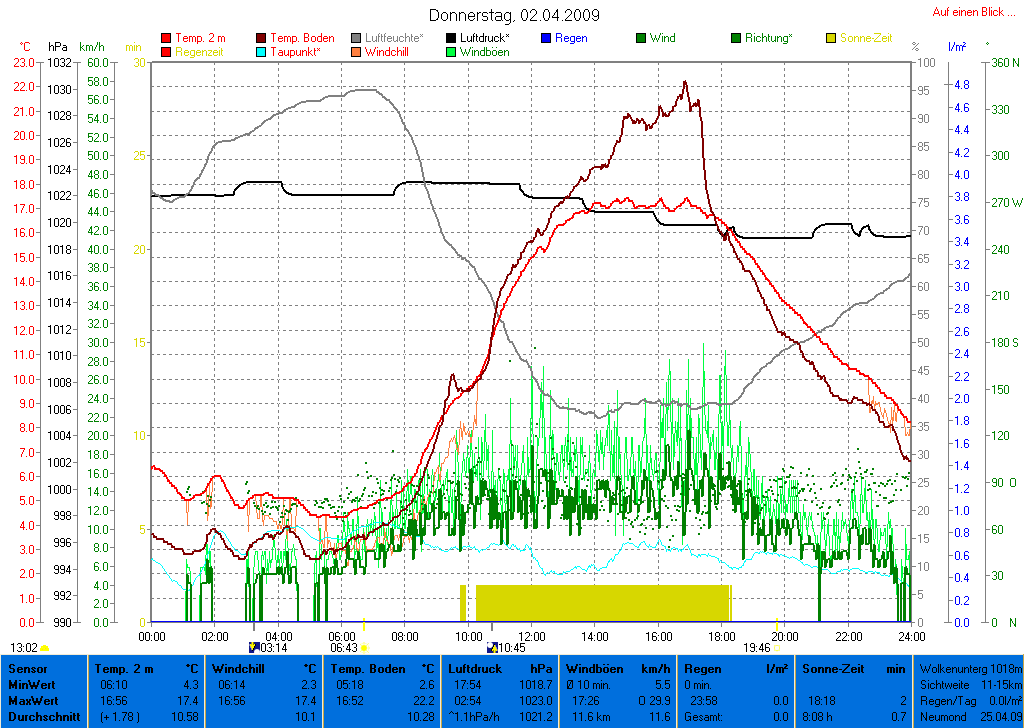Click the 'Donnerstag, 02.04.2009' chart title
Viewport: 1024px width, 728px height.
tap(514, 15)
